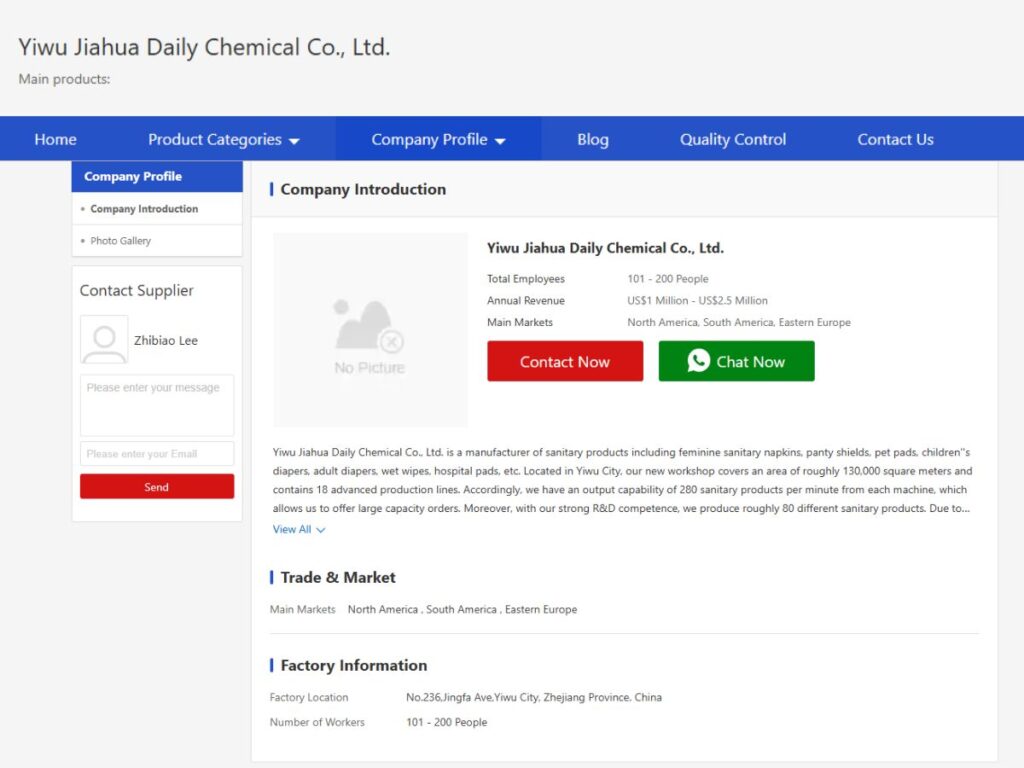This screenshot has width=1024, height=768.
Task: Expand the Company Profile dropdown arrow
Action: tap(500, 141)
